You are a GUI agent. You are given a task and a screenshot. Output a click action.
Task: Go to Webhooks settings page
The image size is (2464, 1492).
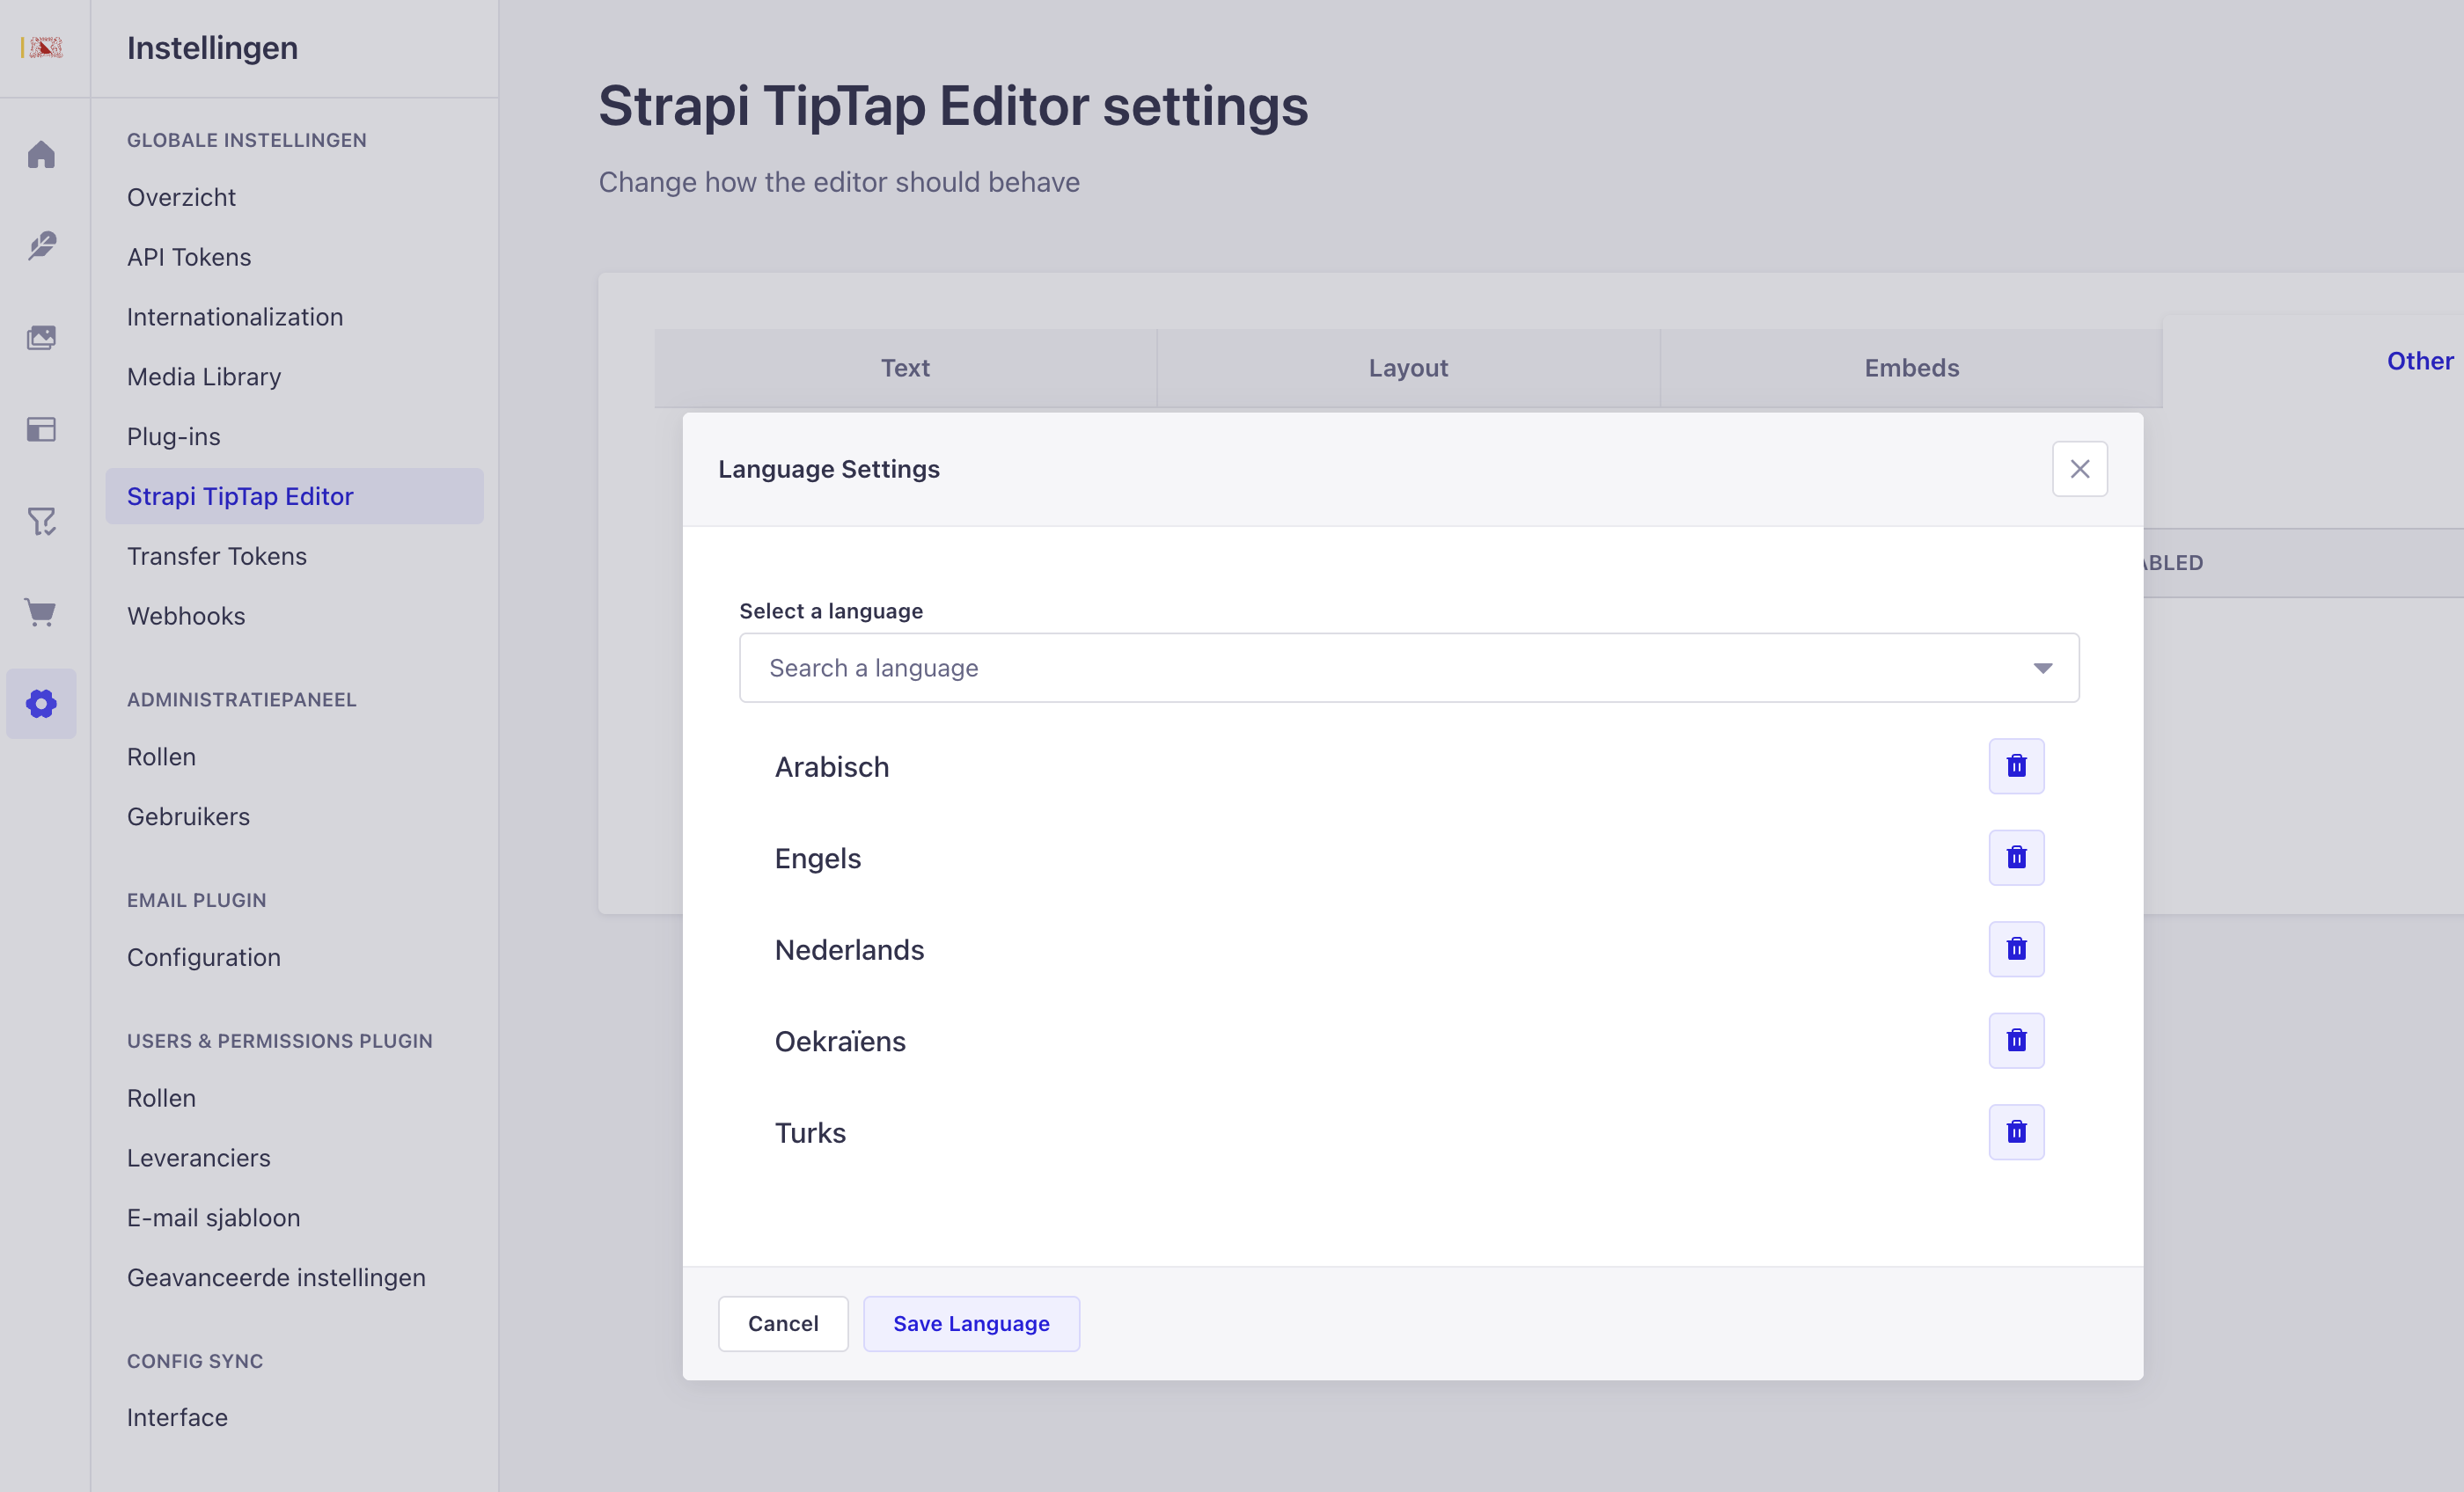coord(186,616)
